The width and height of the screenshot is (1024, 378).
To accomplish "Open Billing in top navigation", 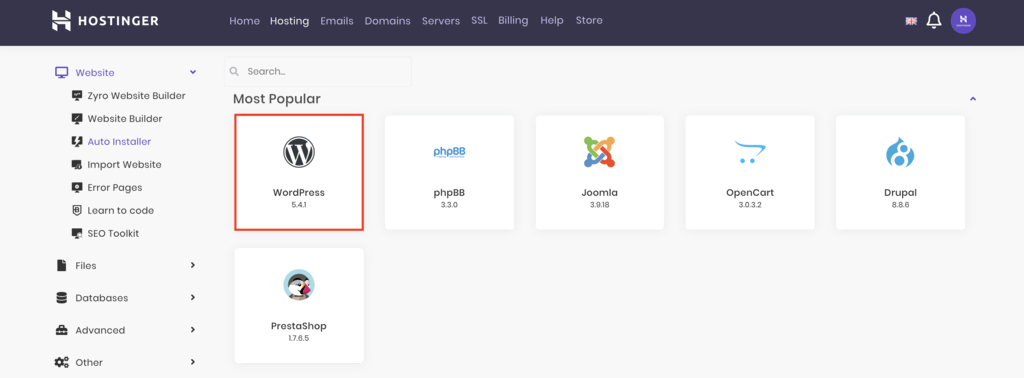I will click(513, 21).
